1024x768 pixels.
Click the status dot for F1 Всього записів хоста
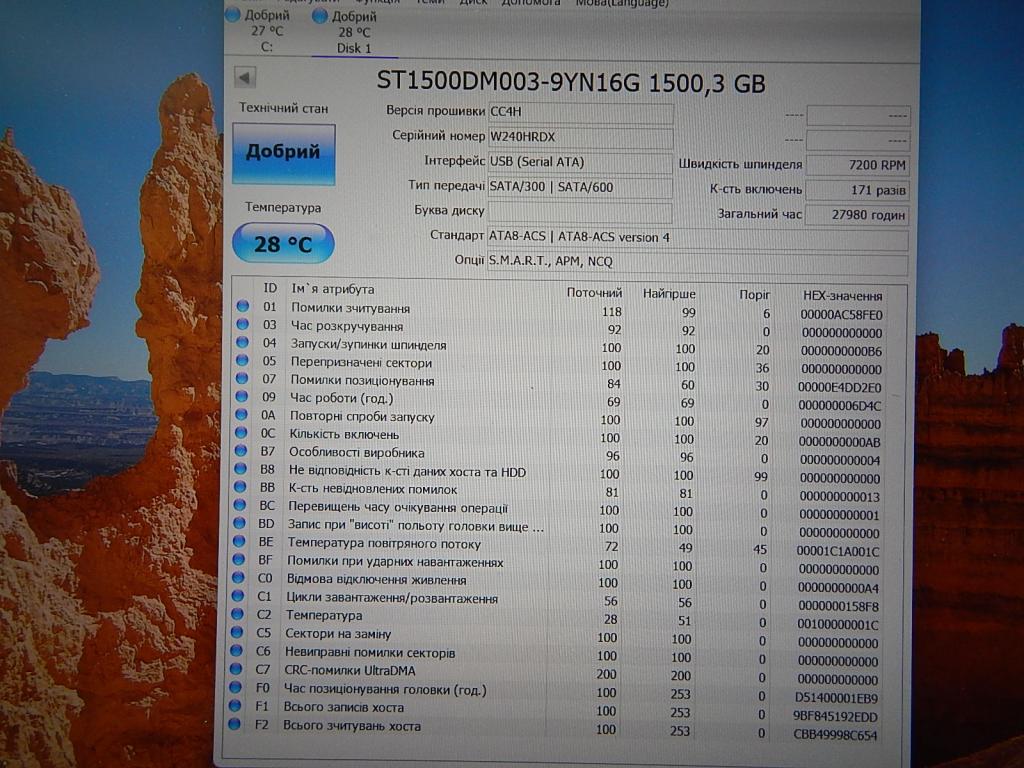pos(235,705)
